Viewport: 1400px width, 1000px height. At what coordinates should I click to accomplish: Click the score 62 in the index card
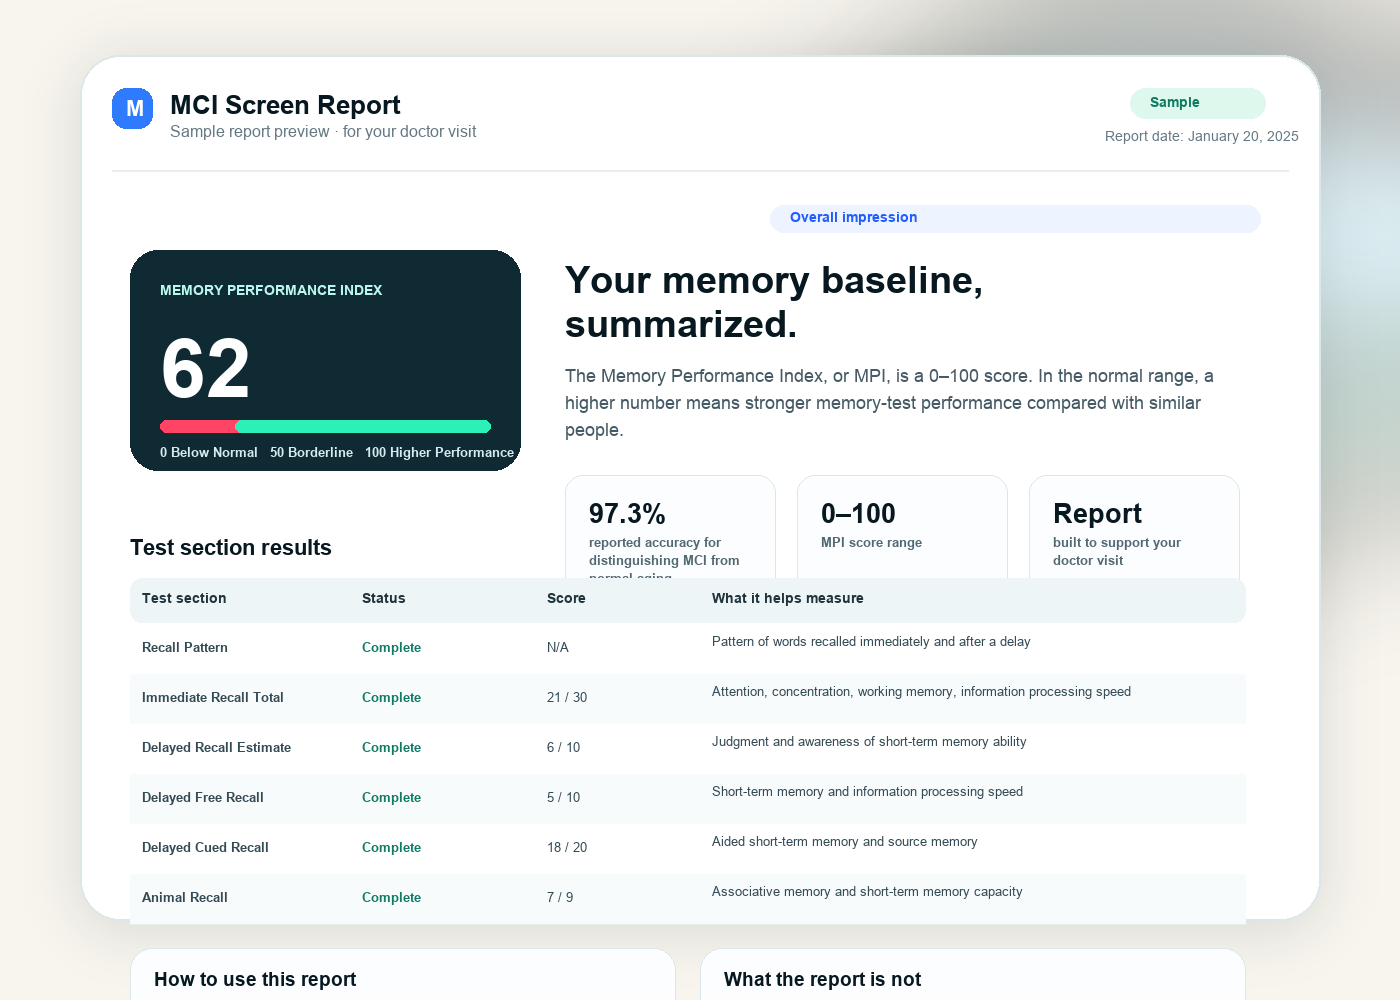coord(205,368)
